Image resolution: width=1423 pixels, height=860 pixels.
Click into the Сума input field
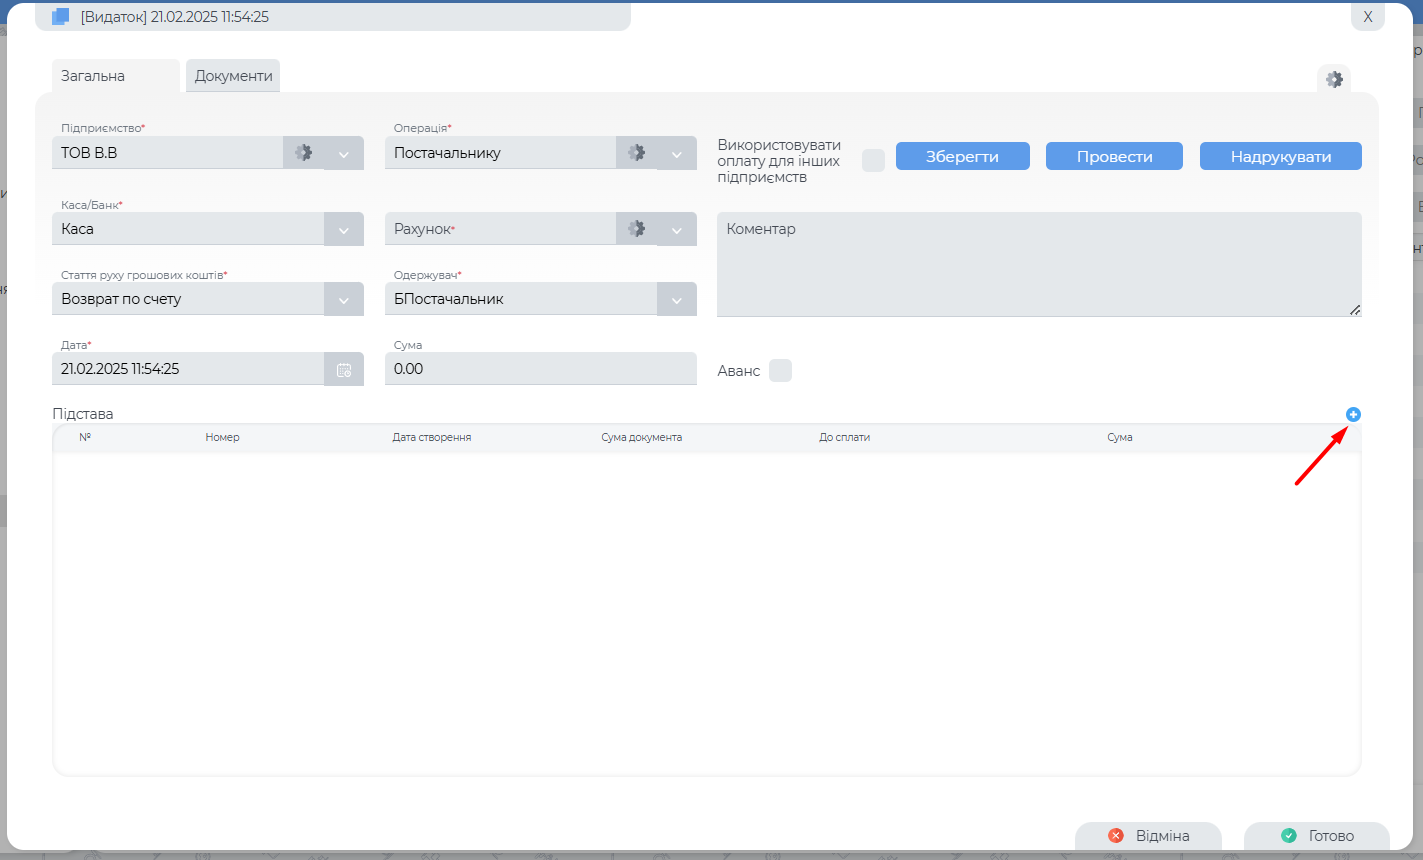540,369
